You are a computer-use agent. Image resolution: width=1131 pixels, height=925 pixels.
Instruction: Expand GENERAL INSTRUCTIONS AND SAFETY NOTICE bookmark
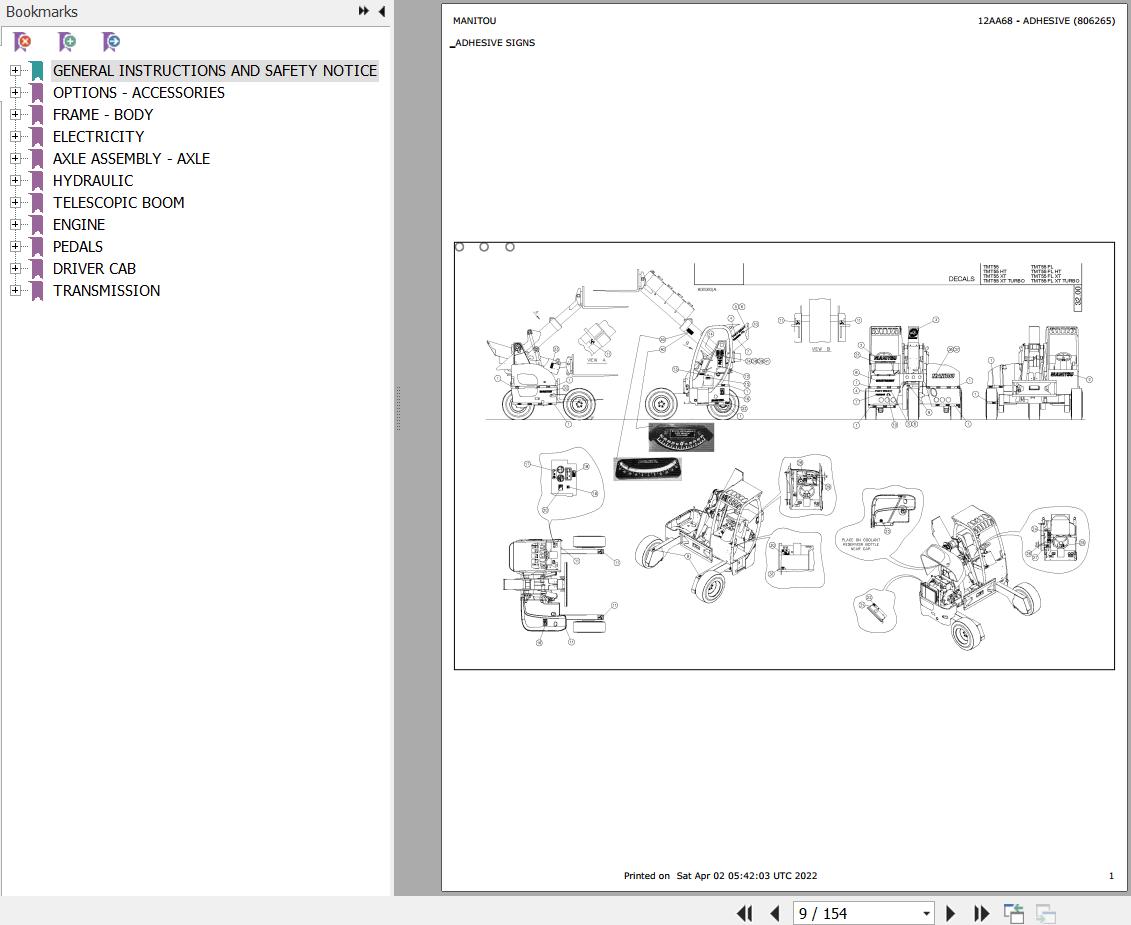[x=14, y=70]
